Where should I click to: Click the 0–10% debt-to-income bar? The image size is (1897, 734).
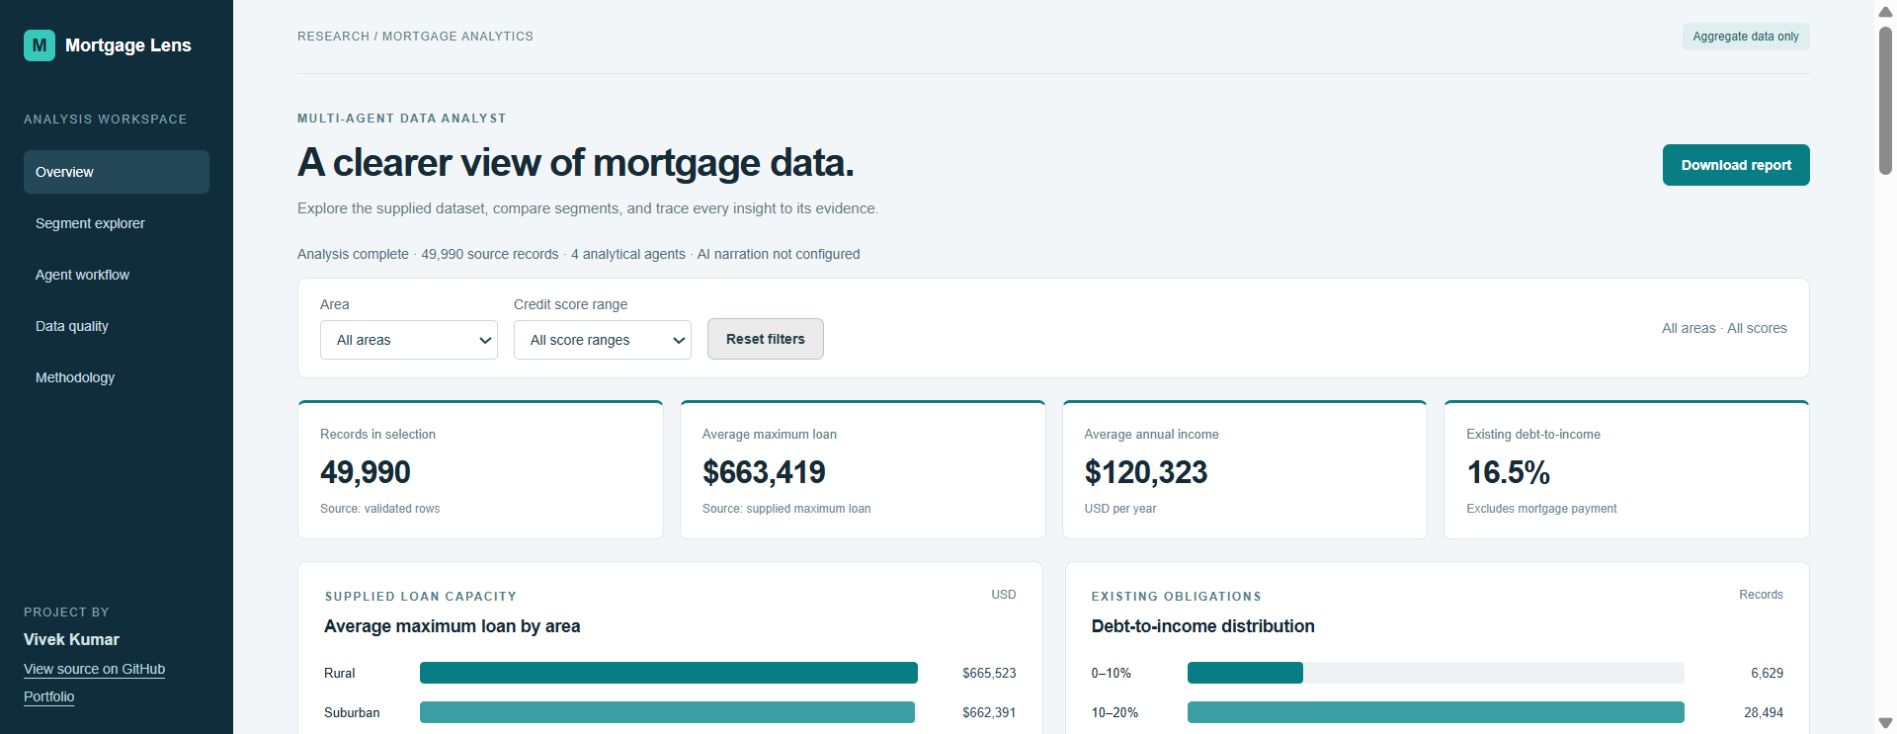(x=1245, y=673)
